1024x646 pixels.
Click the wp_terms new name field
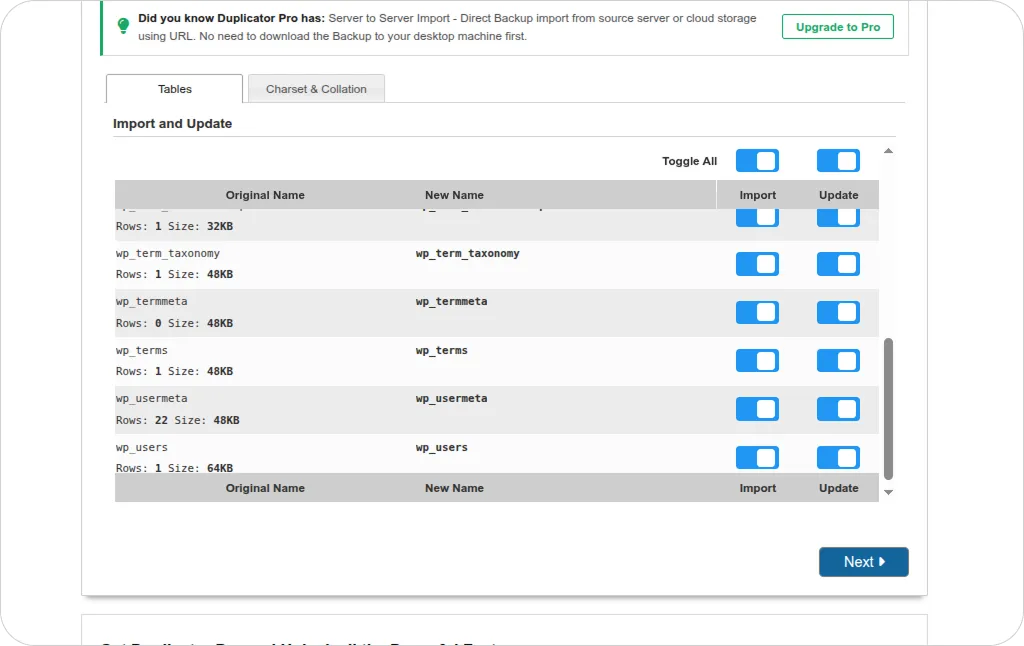(441, 351)
